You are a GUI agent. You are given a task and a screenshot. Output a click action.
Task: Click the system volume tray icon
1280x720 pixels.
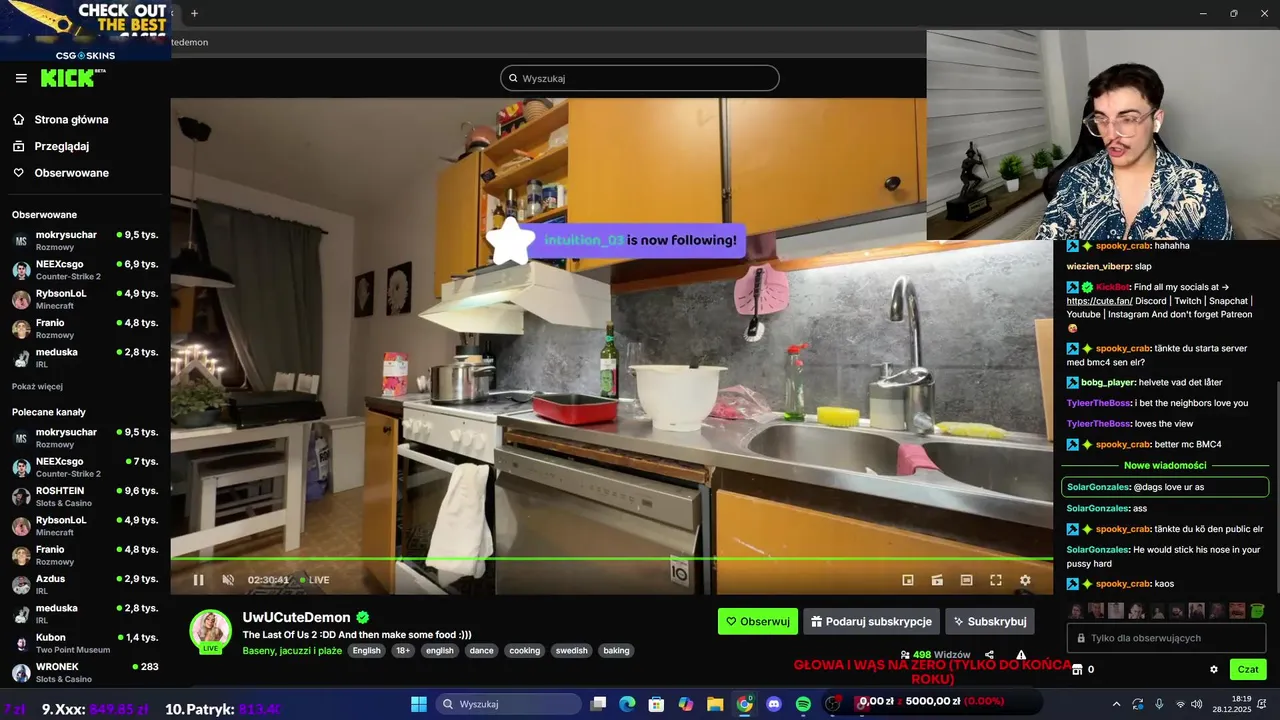(1199, 704)
